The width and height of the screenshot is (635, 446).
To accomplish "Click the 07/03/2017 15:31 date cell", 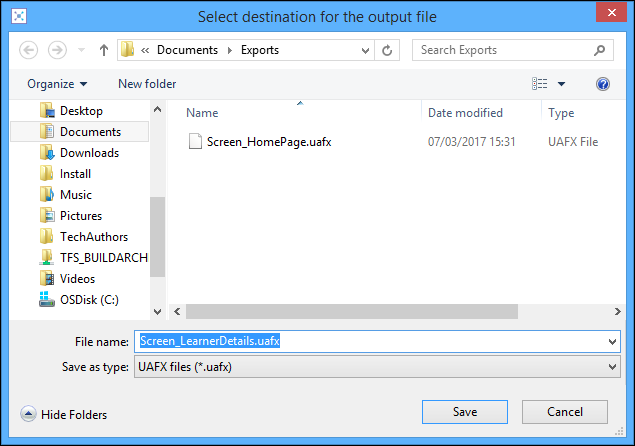I will tap(471, 142).
